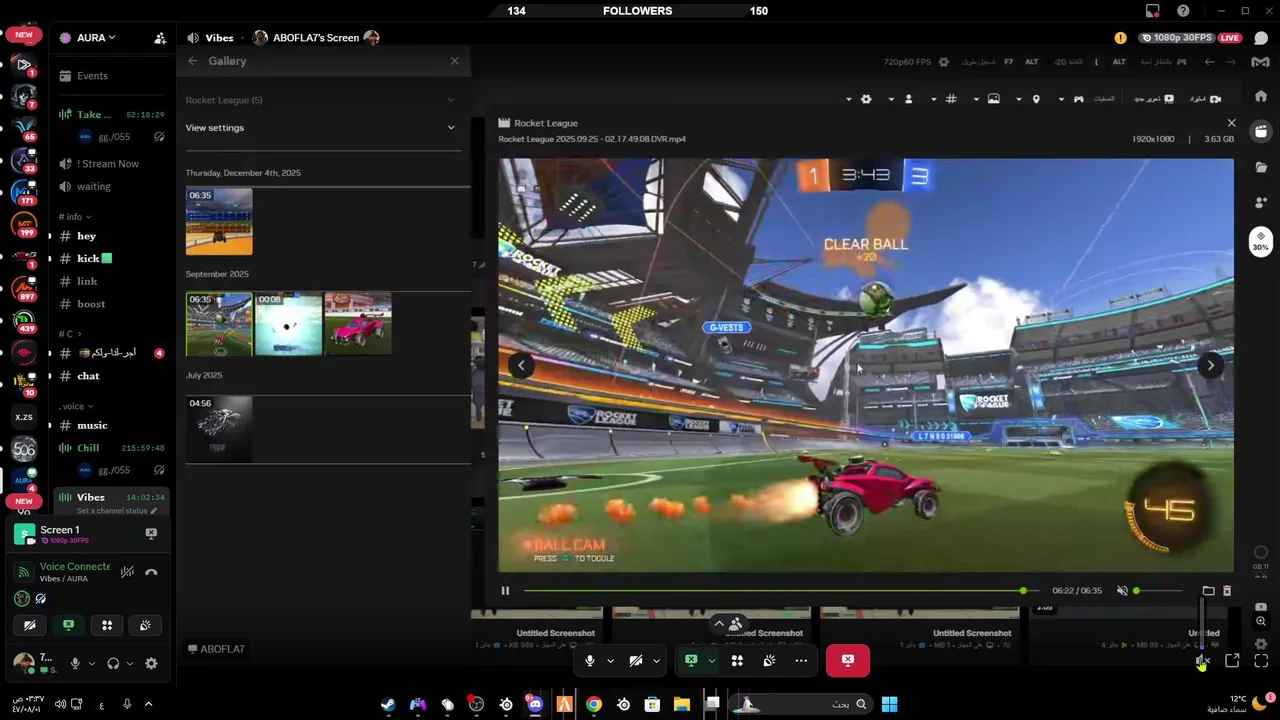This screenshot has height=720, width=1280.
Task: Click the video progress slider handle
Action: tap(1023, 591)
